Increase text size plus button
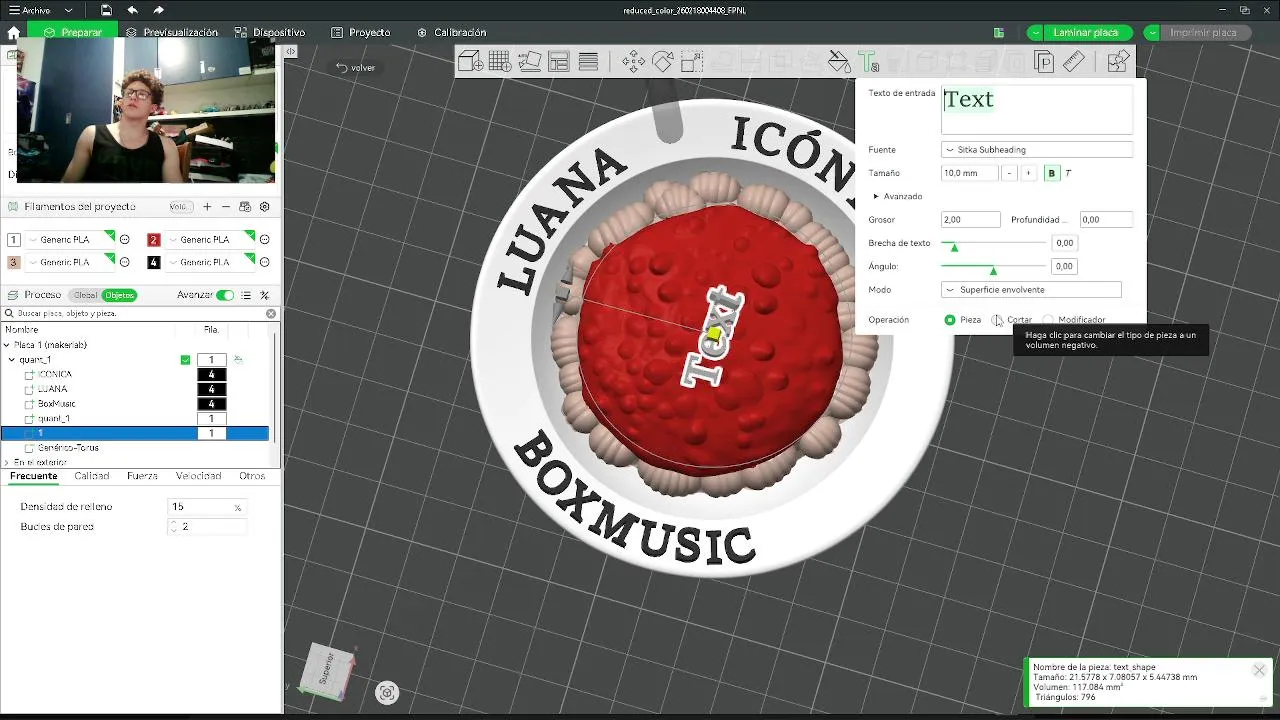Image resolution: width=1280 pixels, height=720 pixels. tap(1028, 173)
